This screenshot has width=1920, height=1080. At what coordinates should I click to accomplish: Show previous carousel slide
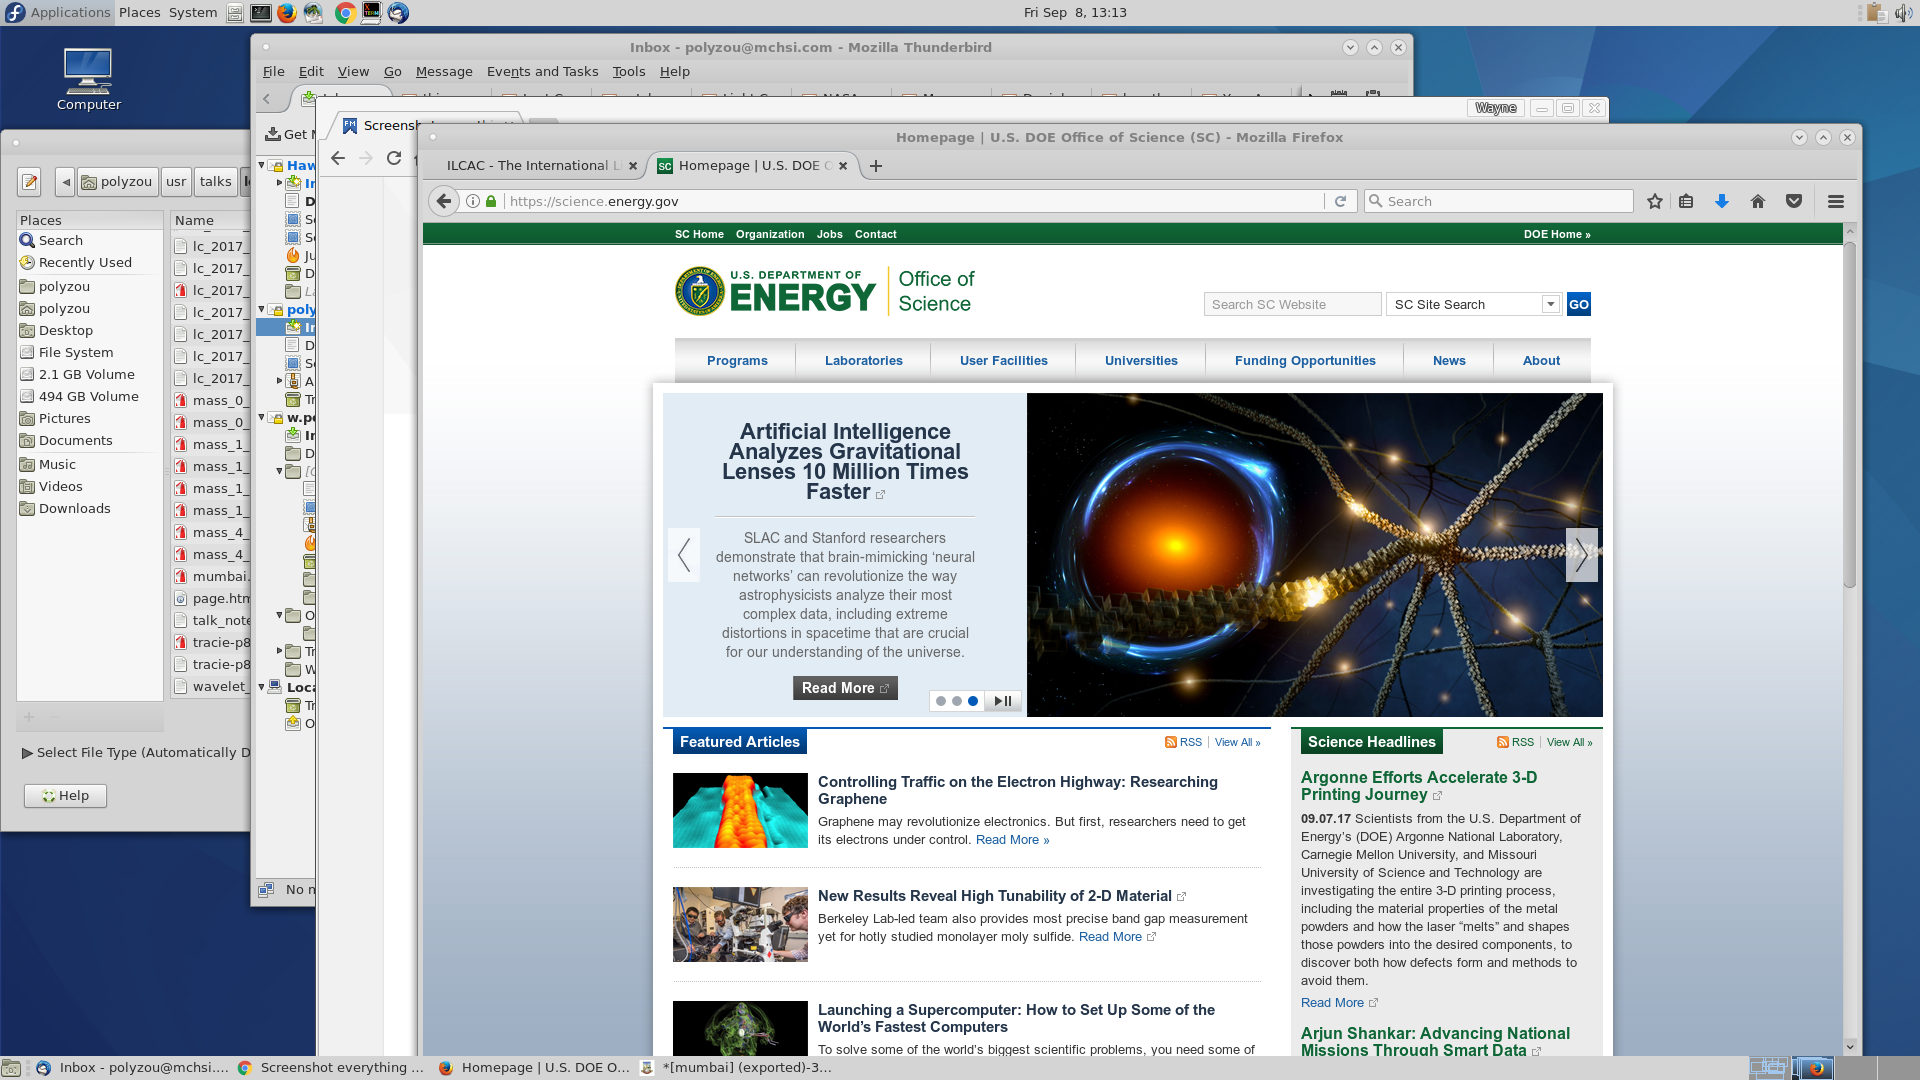tap(684, 555)
